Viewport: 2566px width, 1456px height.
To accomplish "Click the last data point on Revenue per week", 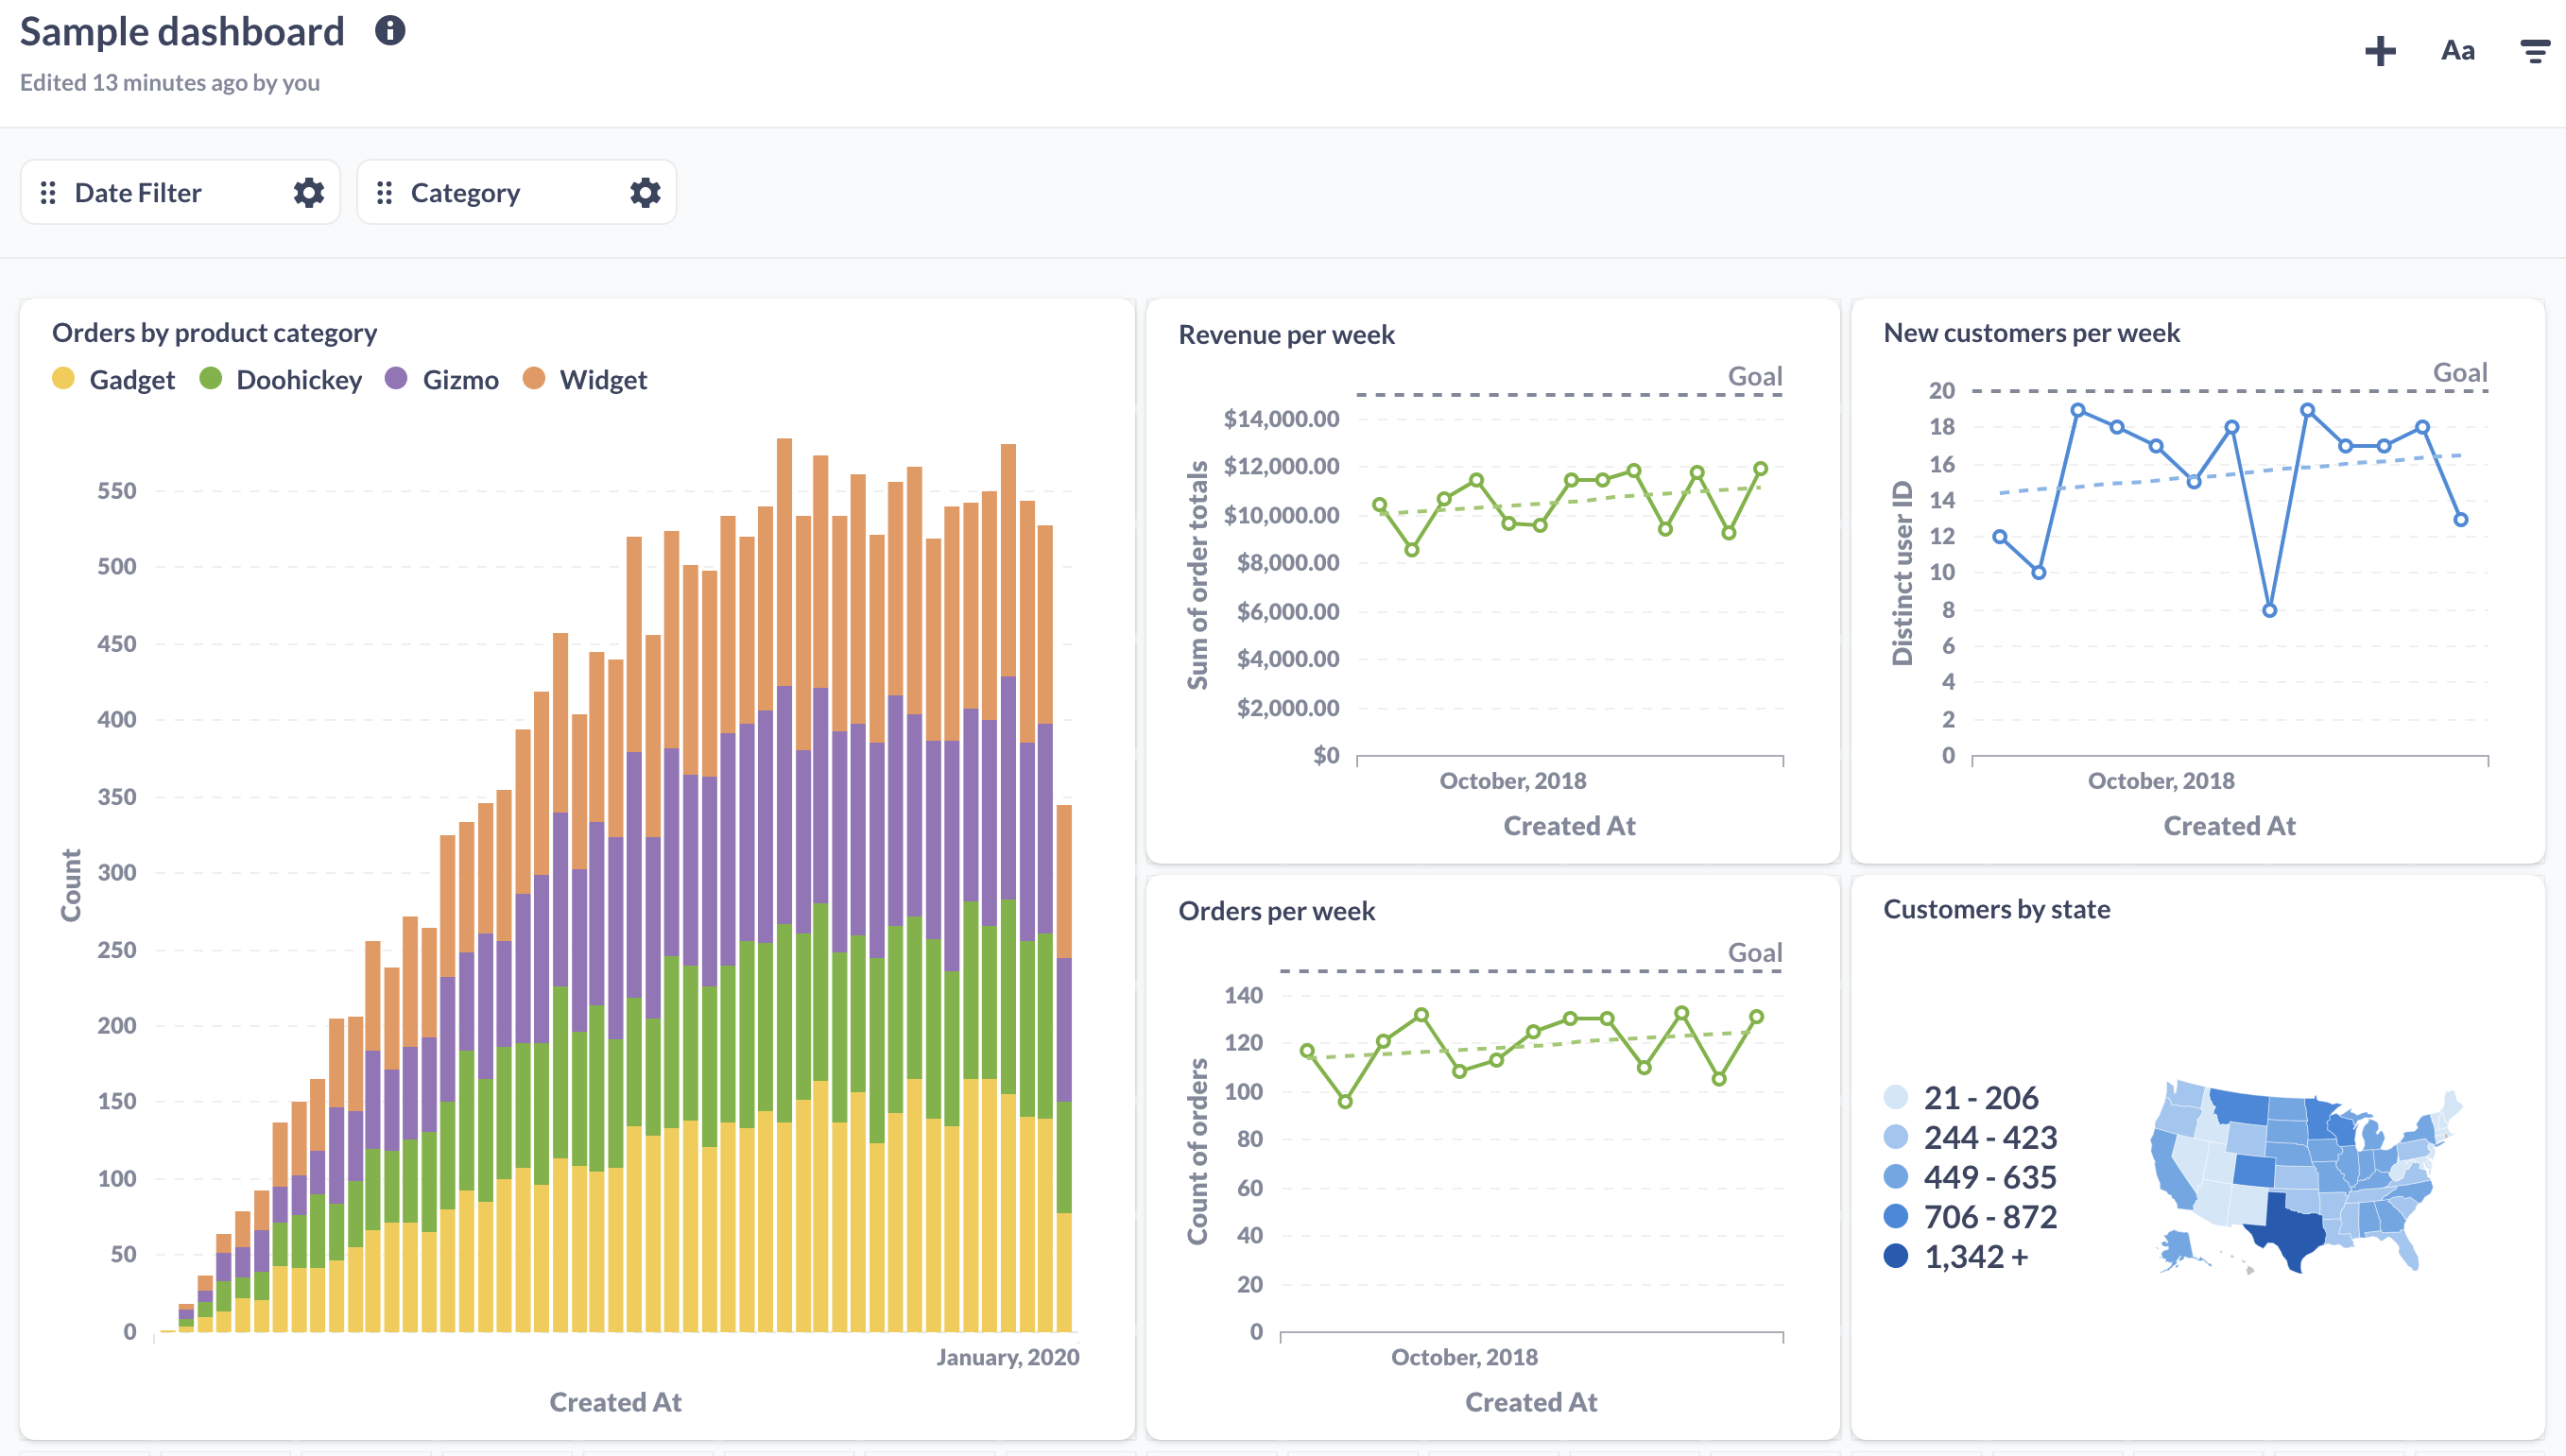I will 1760,468.
